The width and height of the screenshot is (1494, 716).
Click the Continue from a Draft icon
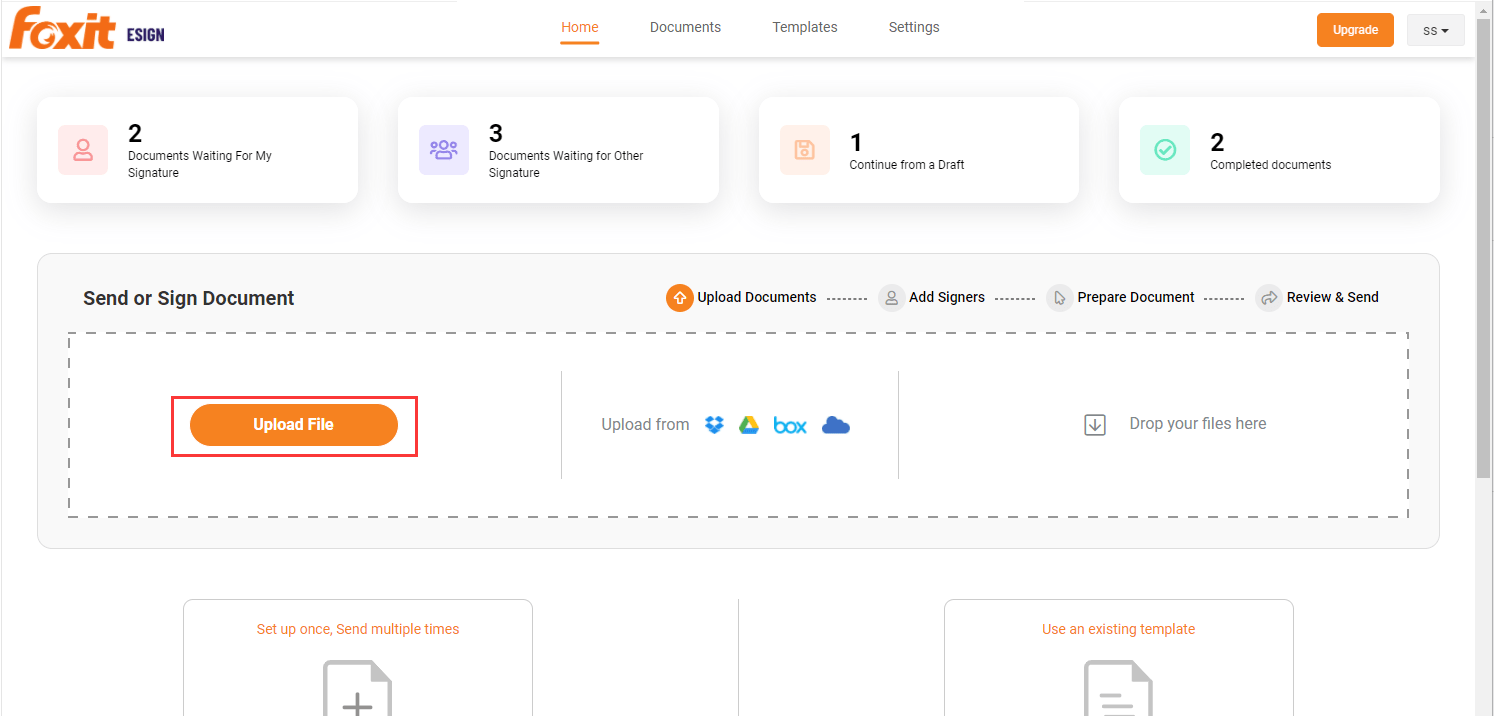(805, 149)
